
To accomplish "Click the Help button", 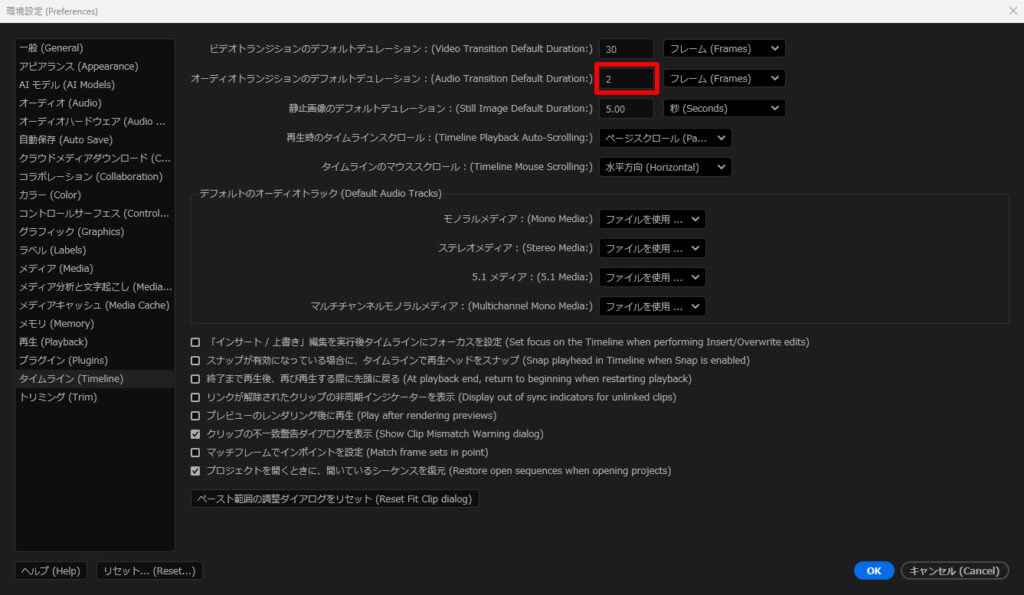I will point(51,571).
